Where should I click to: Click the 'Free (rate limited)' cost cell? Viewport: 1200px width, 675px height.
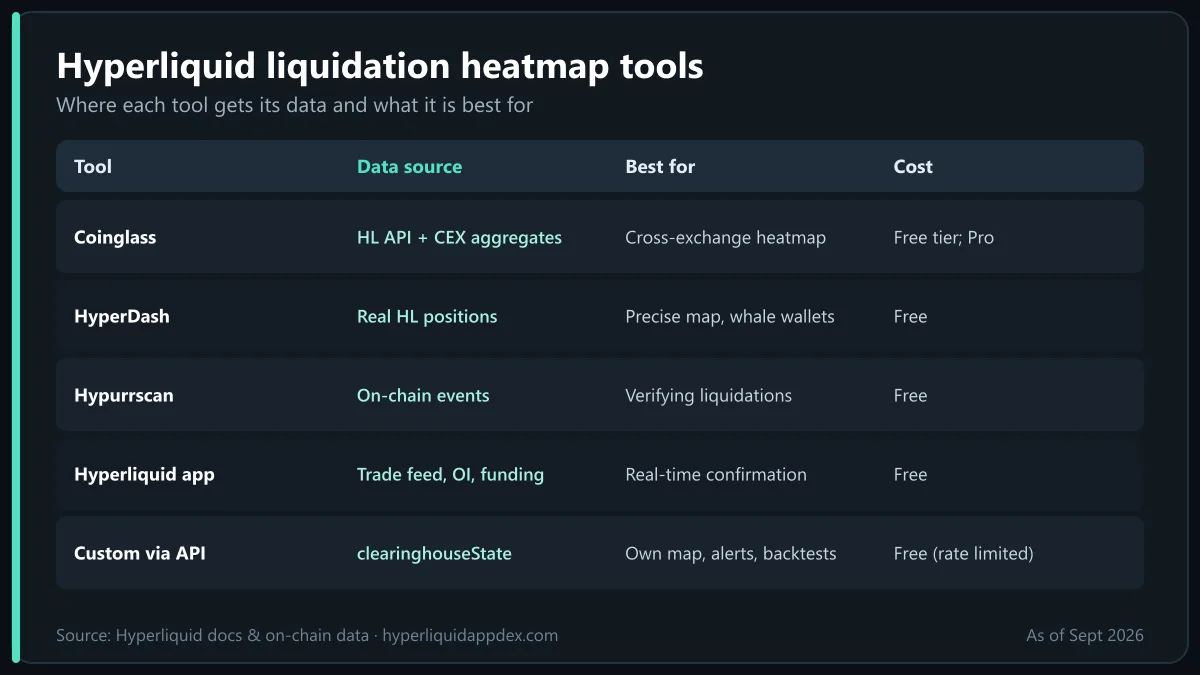[x=964, y=554]
